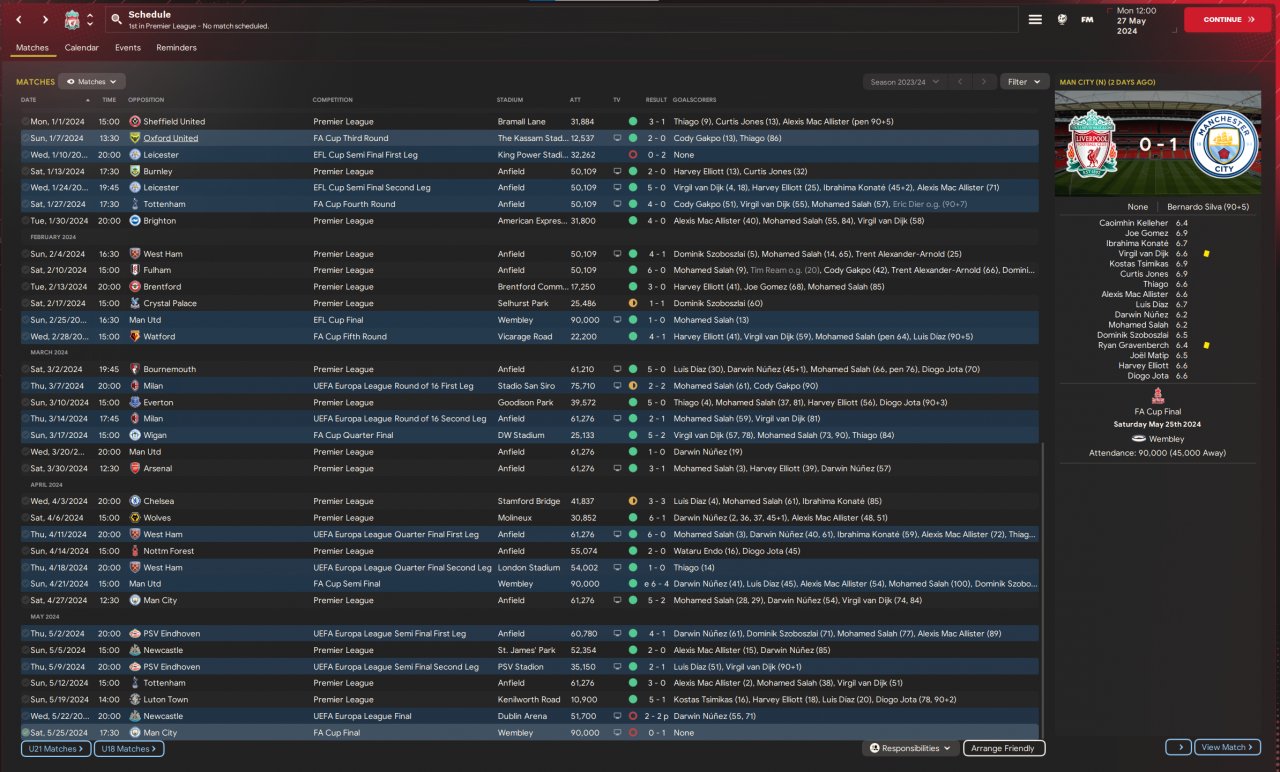Screen dimensions: 1280x772
Task: Switch to the Calendar tab
Action: (82, 47)
